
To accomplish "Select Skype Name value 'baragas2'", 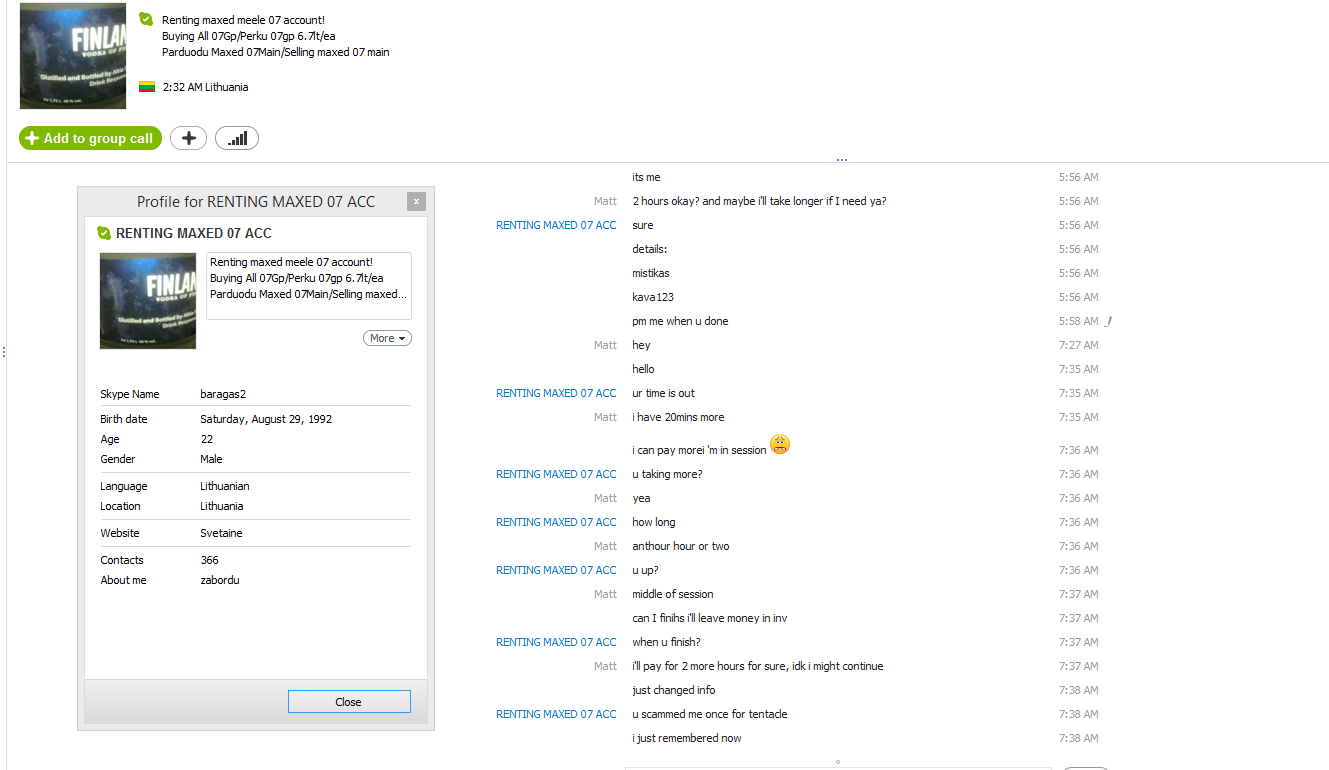I will coord(224,394).
